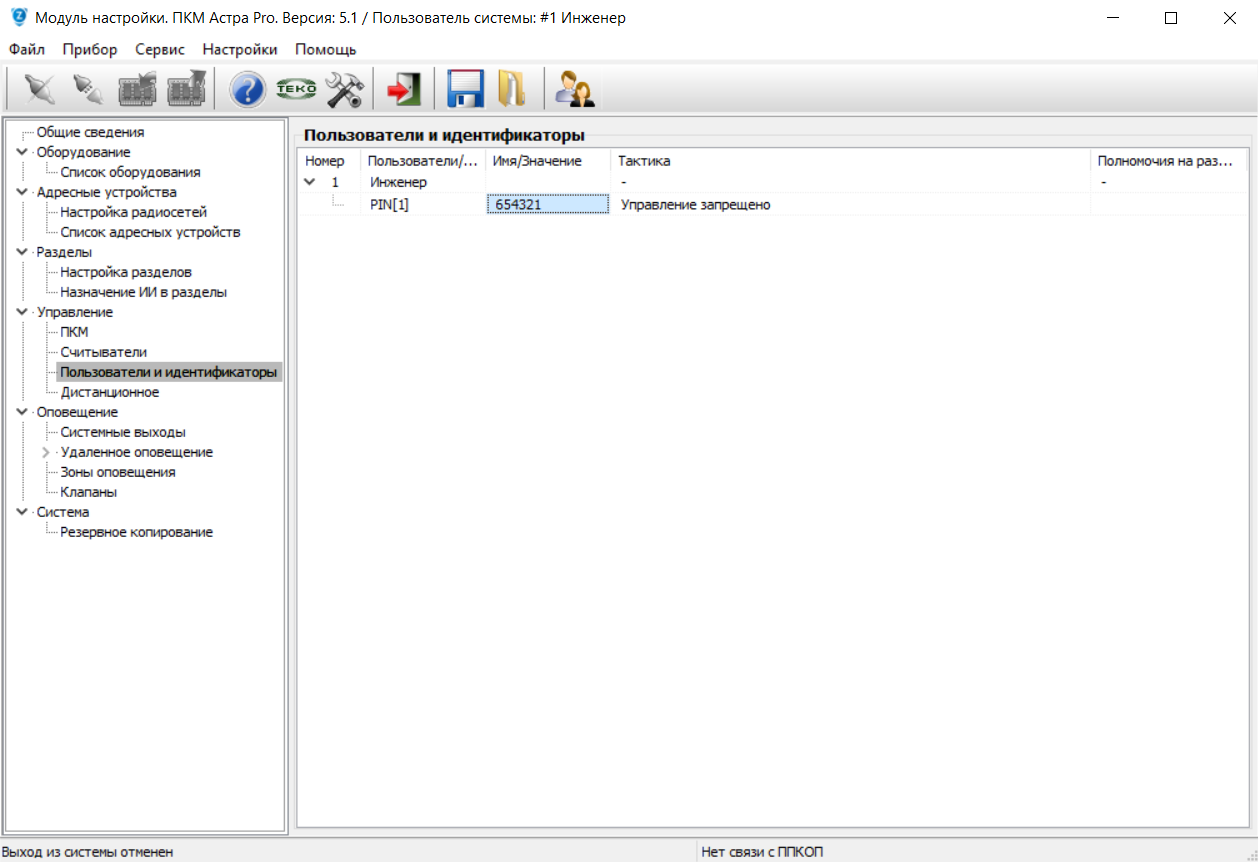Open file using the yellow folder icon
The image size is (1258, 862).
512,90
